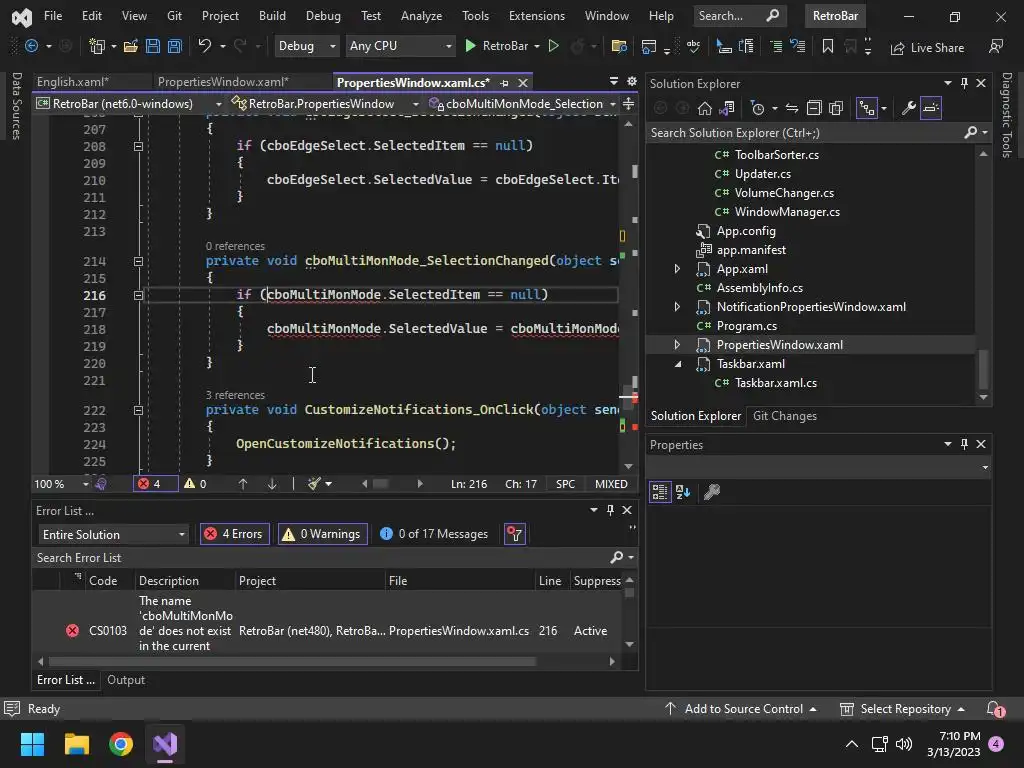Open the cboMultiMonMode_Selection member dropdown
1024x768 pixels.
click(522, 104)
